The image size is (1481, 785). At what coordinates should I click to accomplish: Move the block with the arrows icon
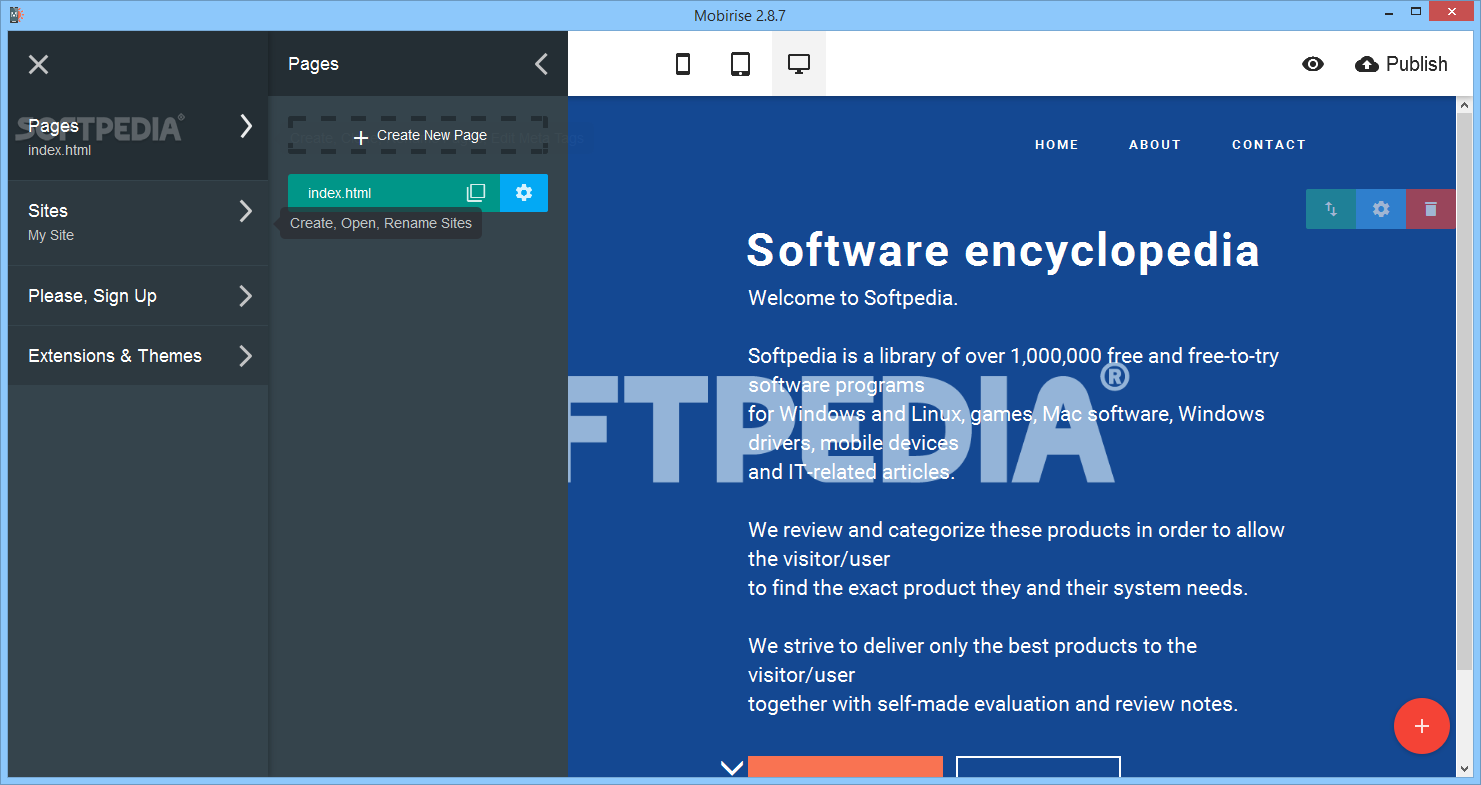click(1331, 209)
